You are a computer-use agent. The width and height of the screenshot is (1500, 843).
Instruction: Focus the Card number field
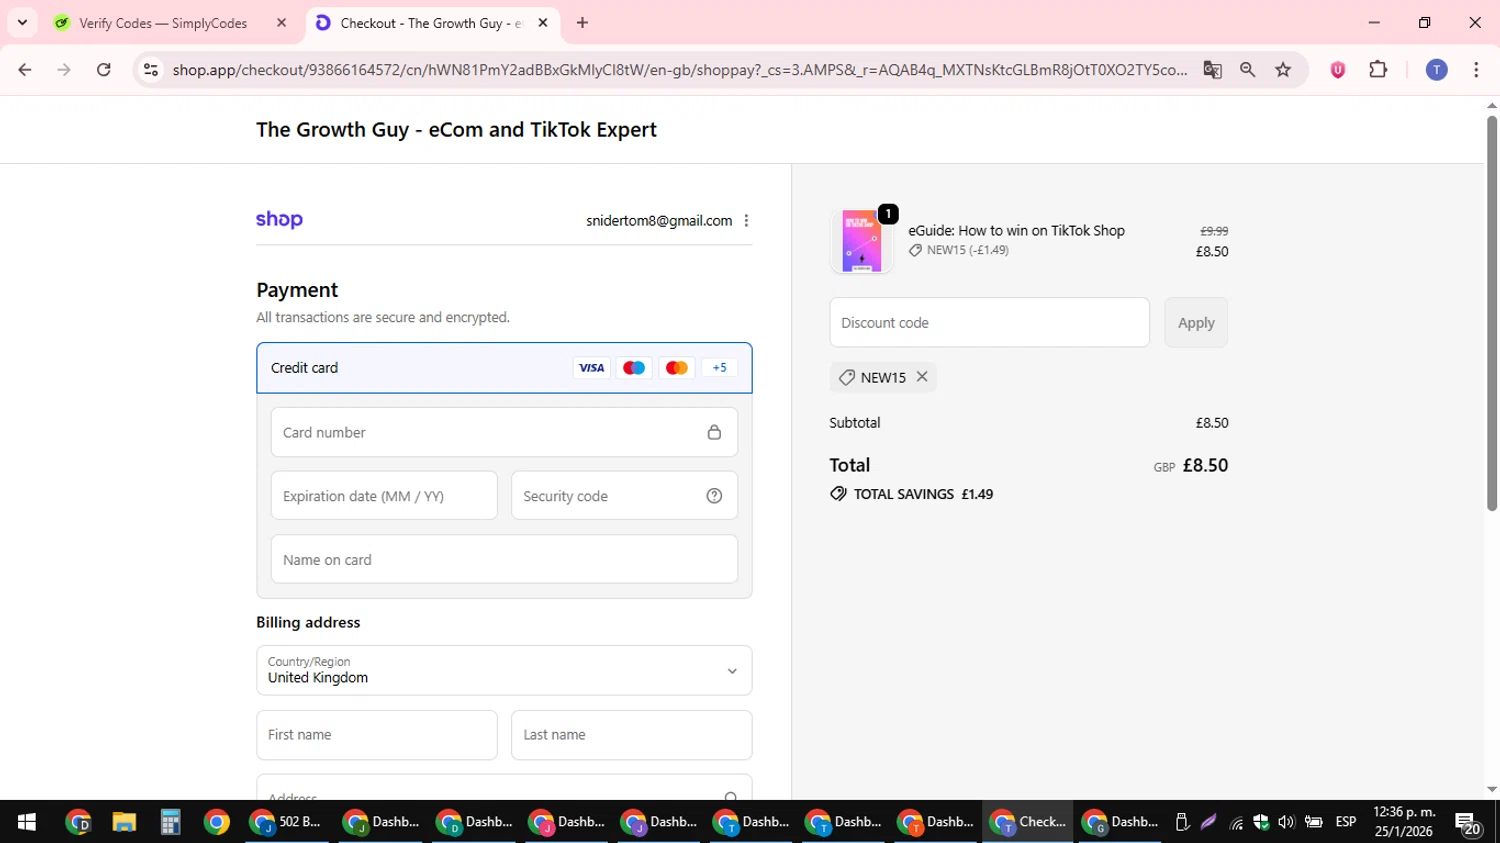(504, 433)
